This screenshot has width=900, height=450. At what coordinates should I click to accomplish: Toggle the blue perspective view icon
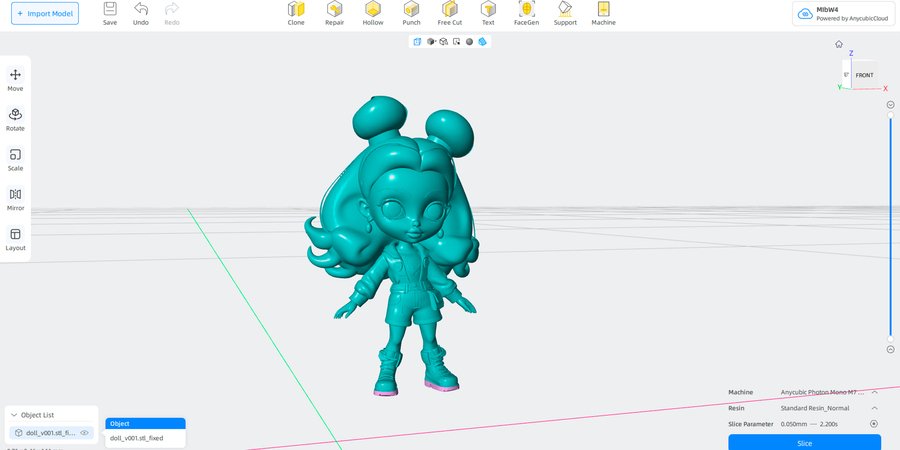click(417, 41)
